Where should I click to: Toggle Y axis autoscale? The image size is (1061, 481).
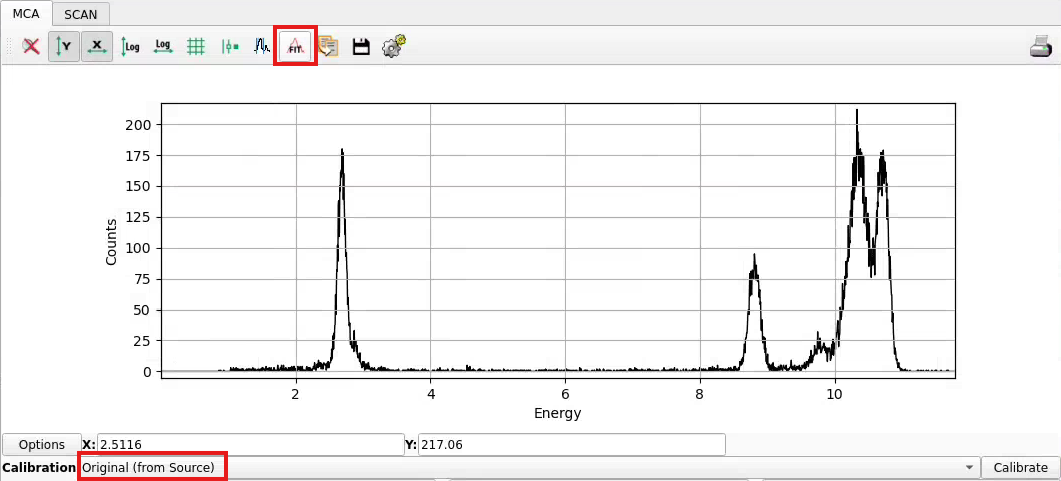click(64, 47)
